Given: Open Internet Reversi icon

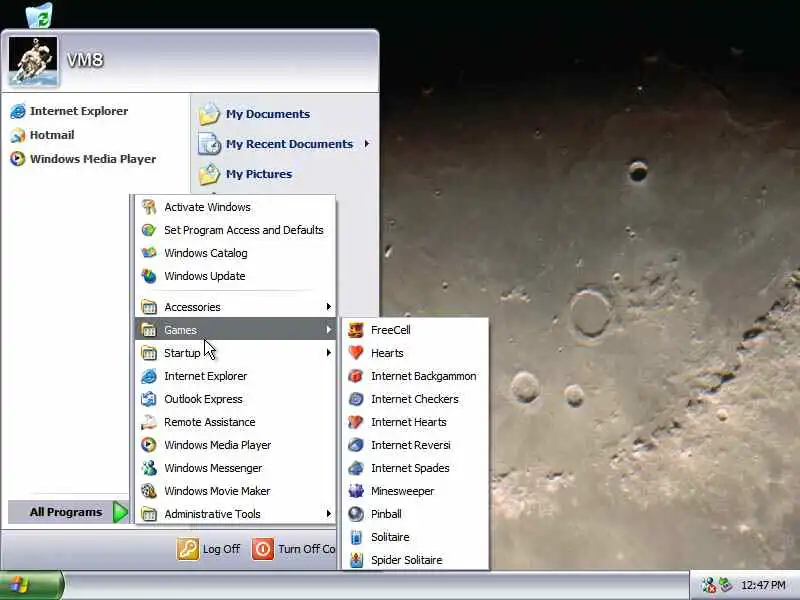Looking at the screenshot, I should click(x=356, y=445).
